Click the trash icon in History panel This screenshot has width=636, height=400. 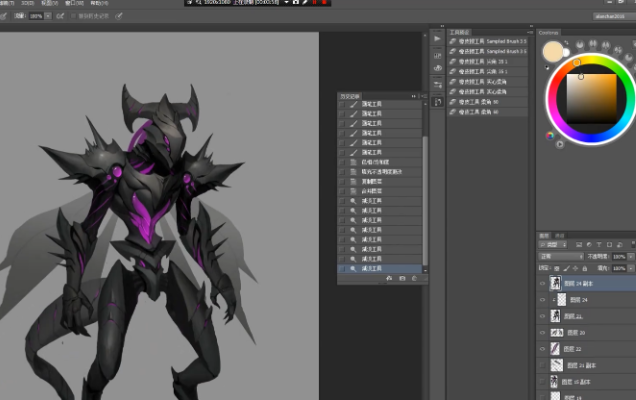coord(416,279)
